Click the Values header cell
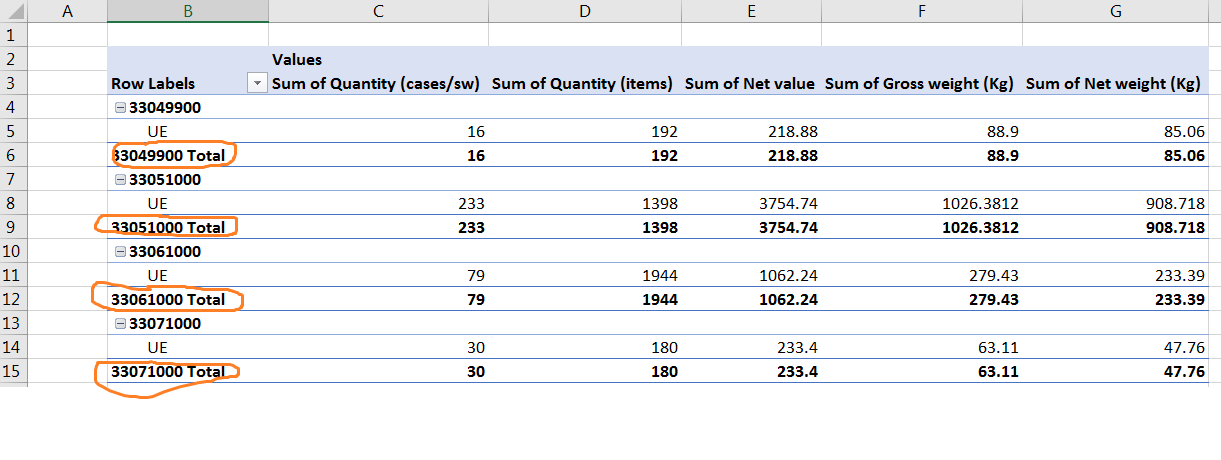1221x460 pixels. point(378,59)
